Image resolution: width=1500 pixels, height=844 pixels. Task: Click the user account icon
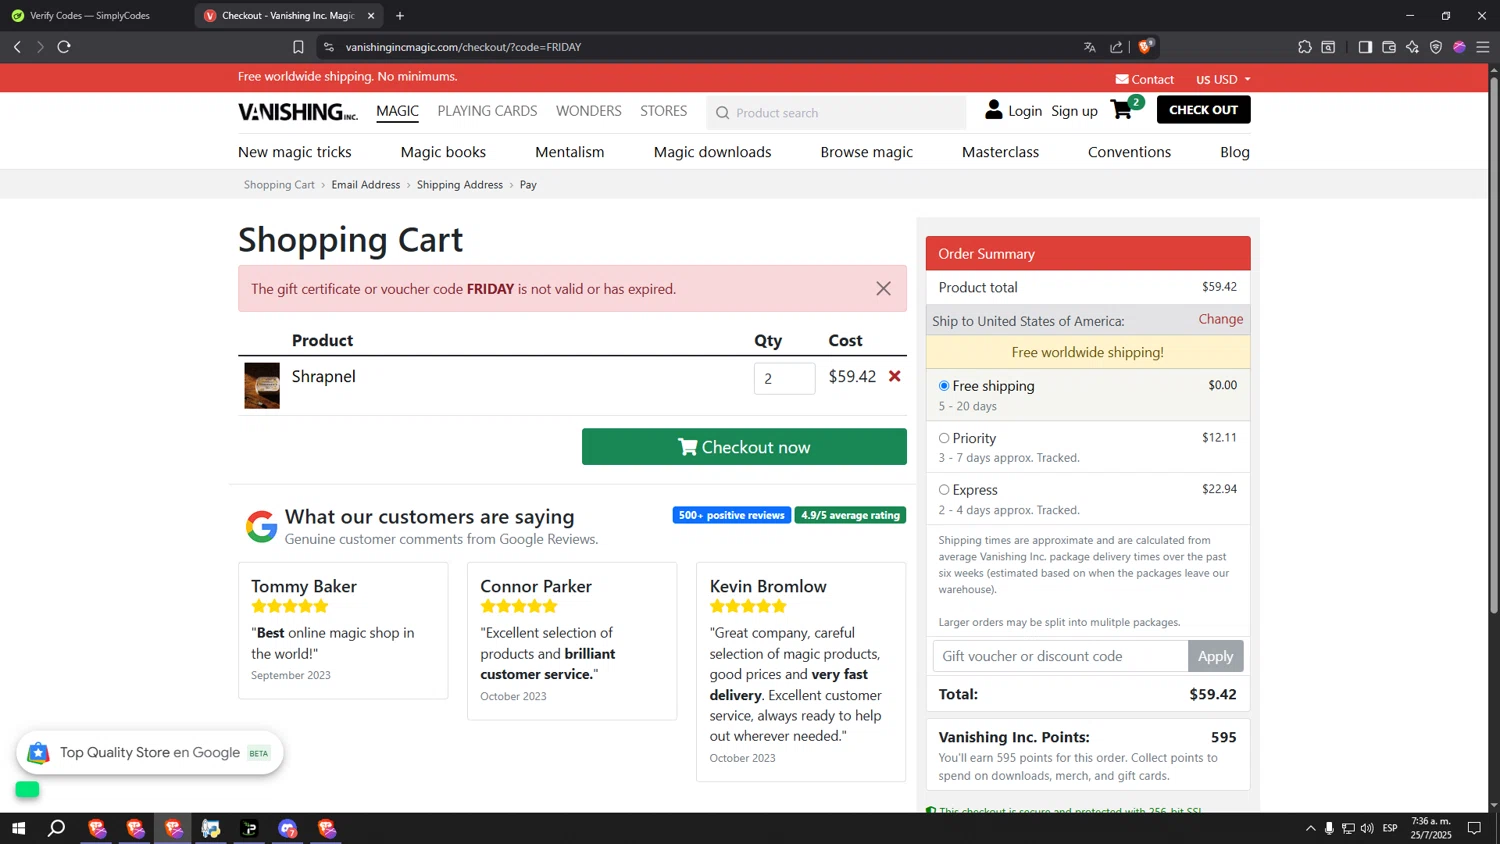[x=993, y=110]
